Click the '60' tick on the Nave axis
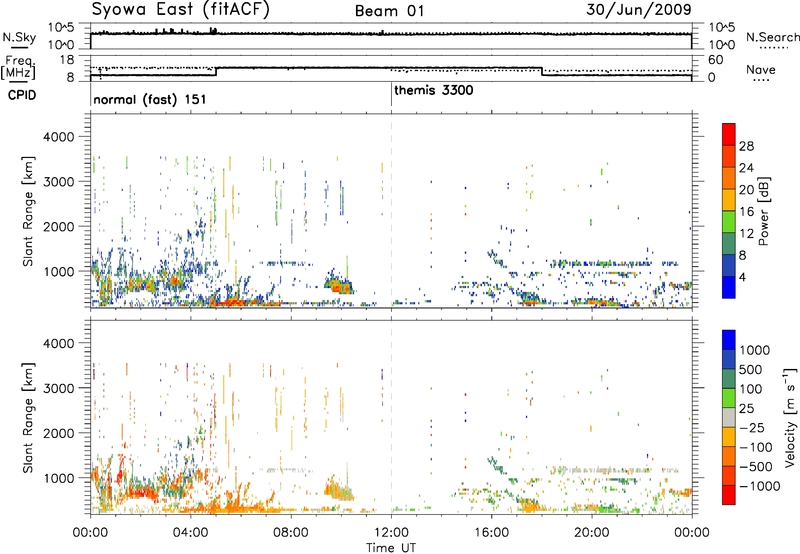This screenshot has height=554, width=800. (716, 60)
